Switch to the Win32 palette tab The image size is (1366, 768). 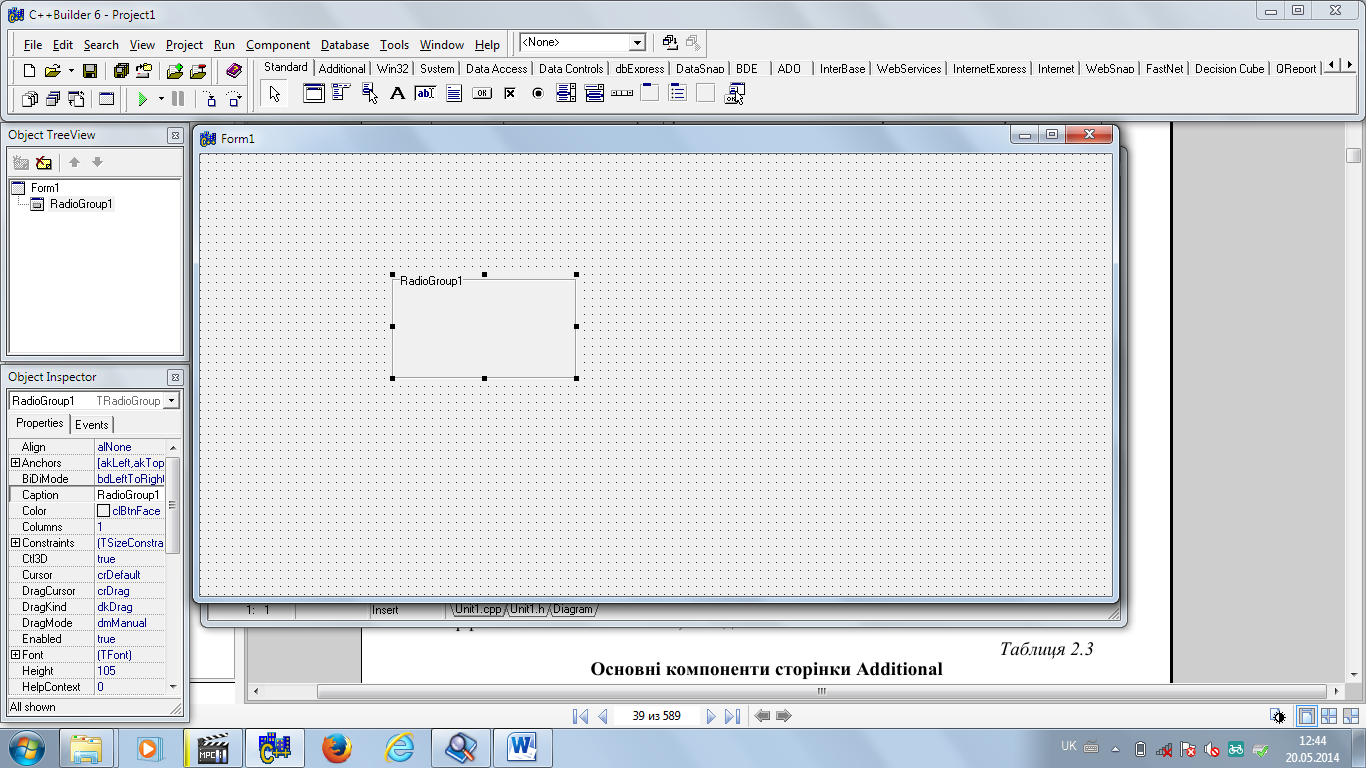pyautogui.click(x=393, y=69)
